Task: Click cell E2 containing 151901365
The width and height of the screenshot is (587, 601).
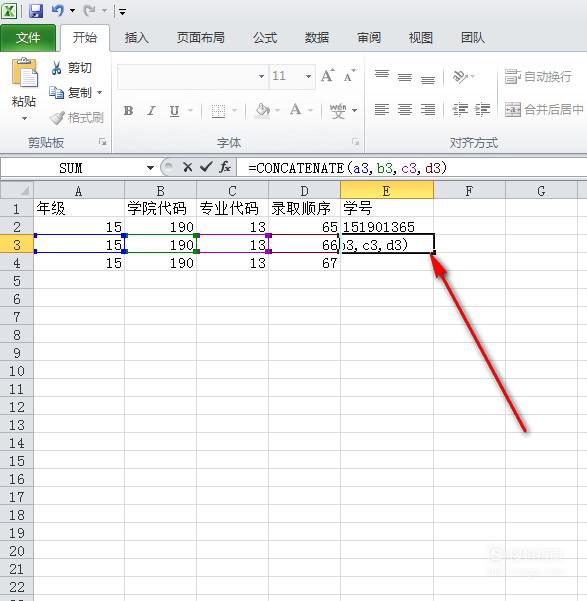Action: coord(387,227)
